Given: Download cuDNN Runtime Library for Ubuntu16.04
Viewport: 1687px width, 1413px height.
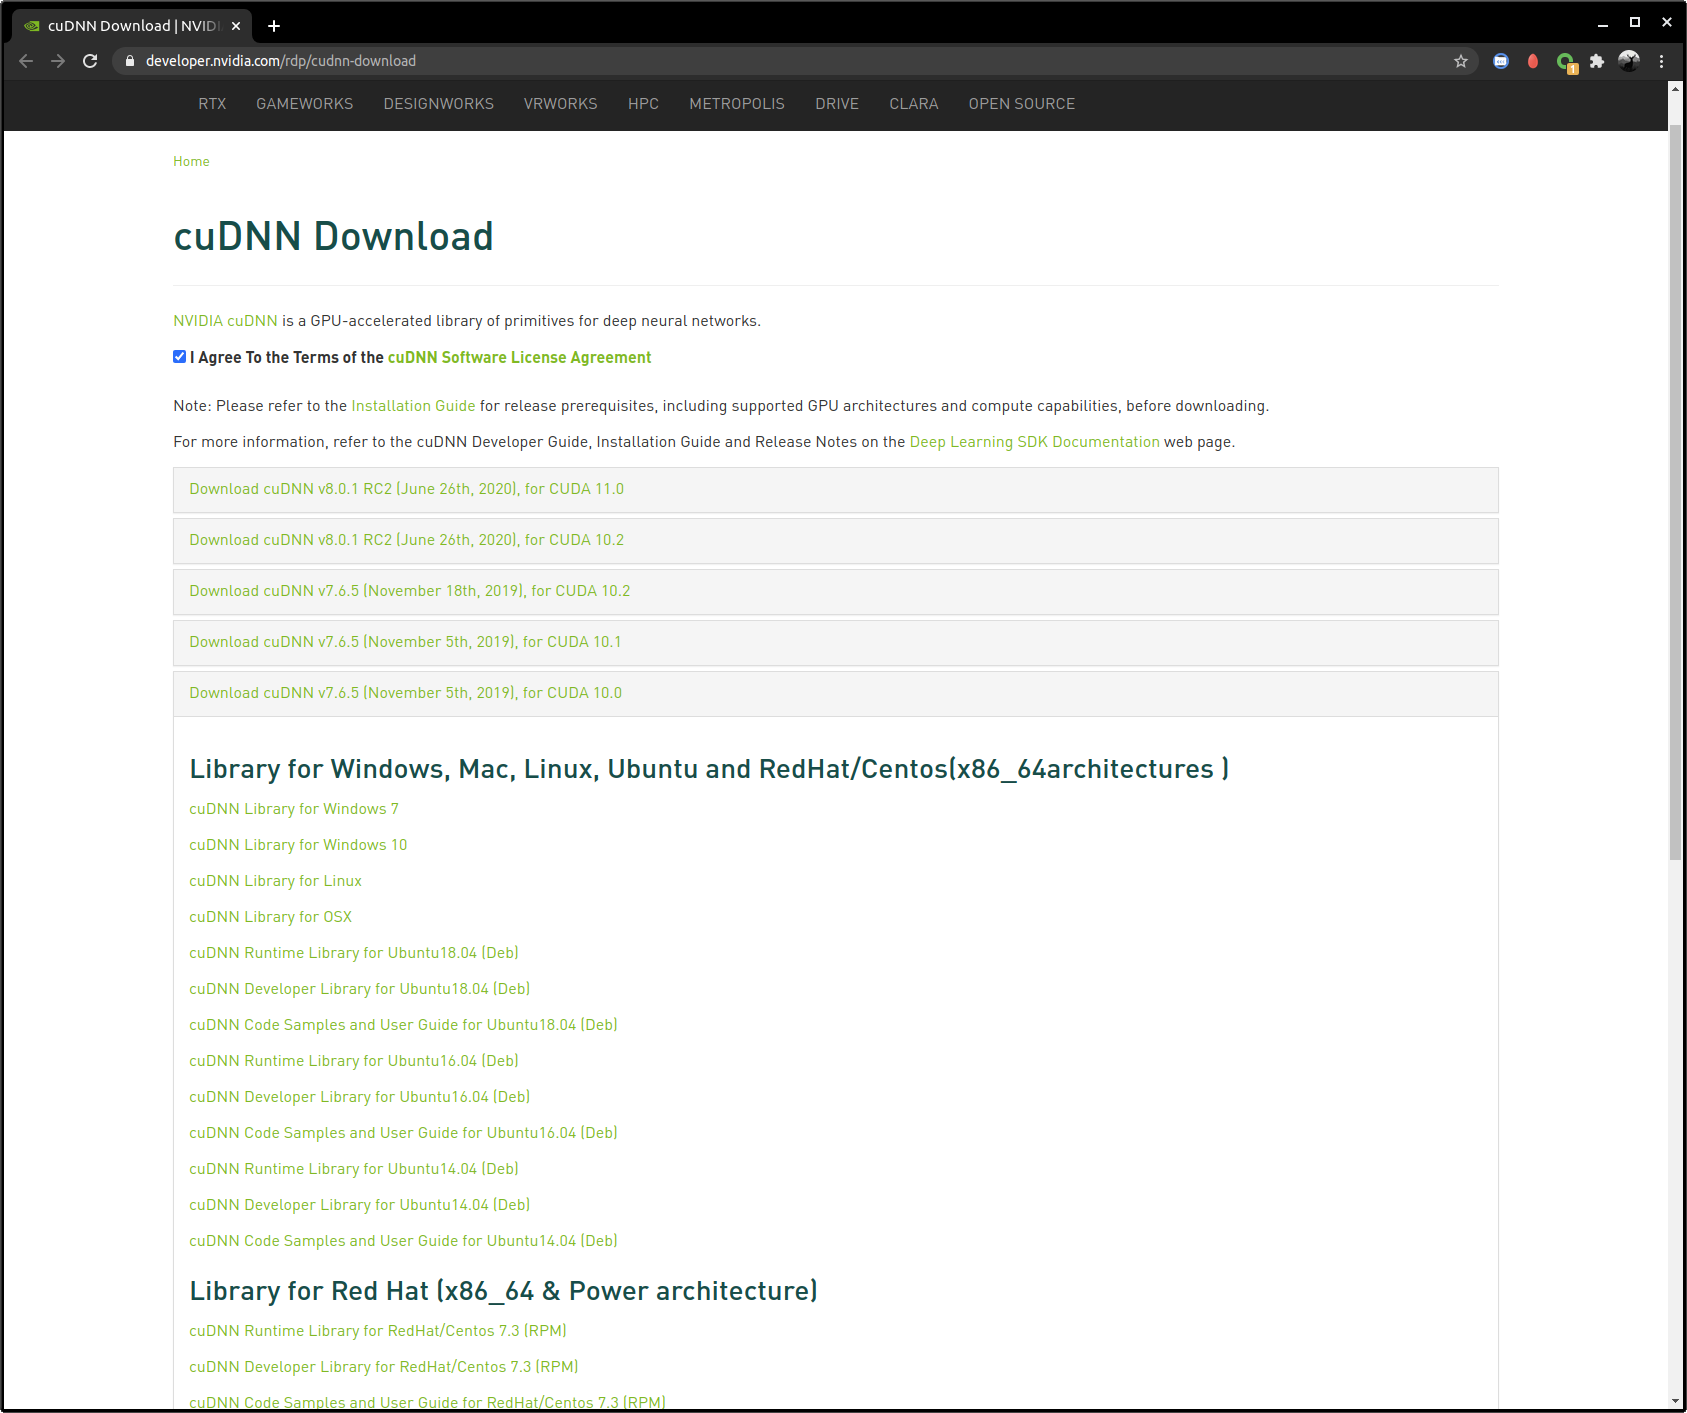Looking at the screenshot, I should pos(354,1061).
